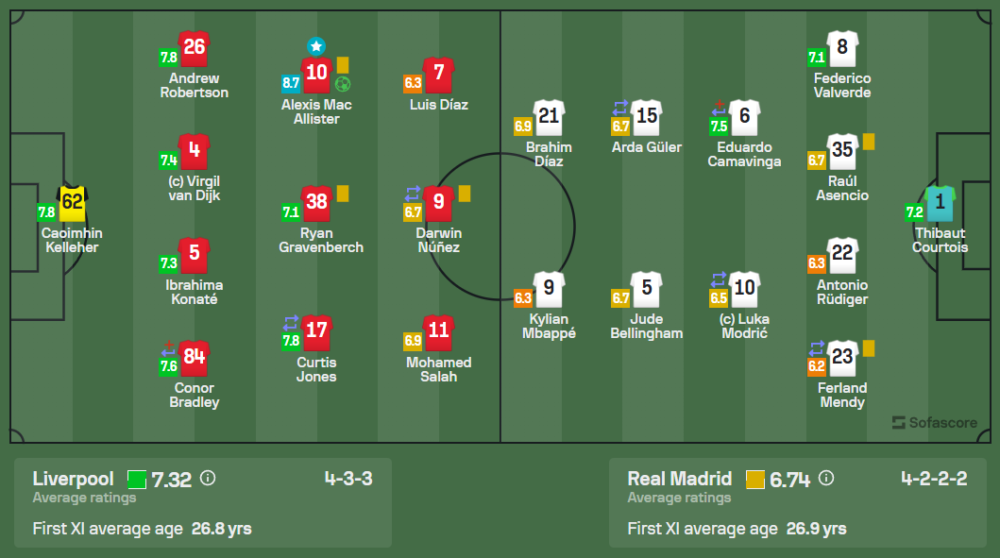This screenshot has width=1000, height=558.
Task: Click the 4-2-2-2 formation label
Action: (933, 478)
